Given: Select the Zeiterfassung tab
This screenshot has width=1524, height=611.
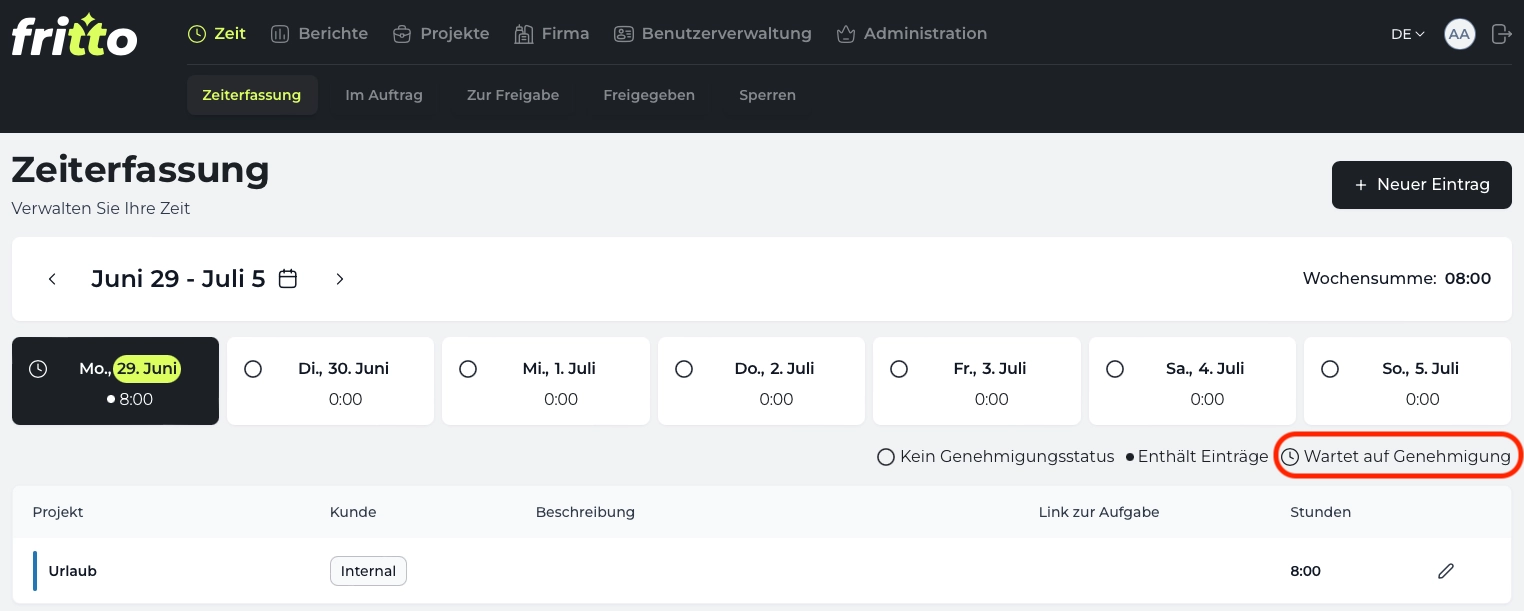Looking at the screenshot, I should (x=252, y=95).
